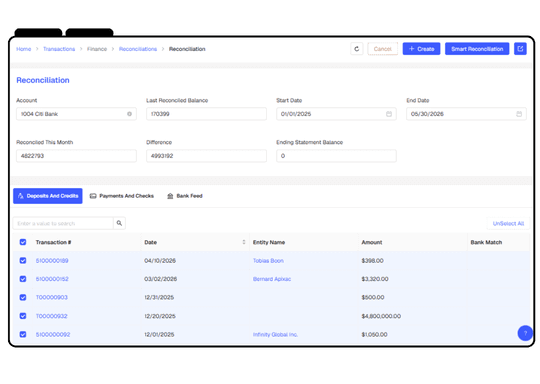This screenshot has height=384, width=540.
Task: Click the $500.00 amount cell
Action: [x=373, y=297]
